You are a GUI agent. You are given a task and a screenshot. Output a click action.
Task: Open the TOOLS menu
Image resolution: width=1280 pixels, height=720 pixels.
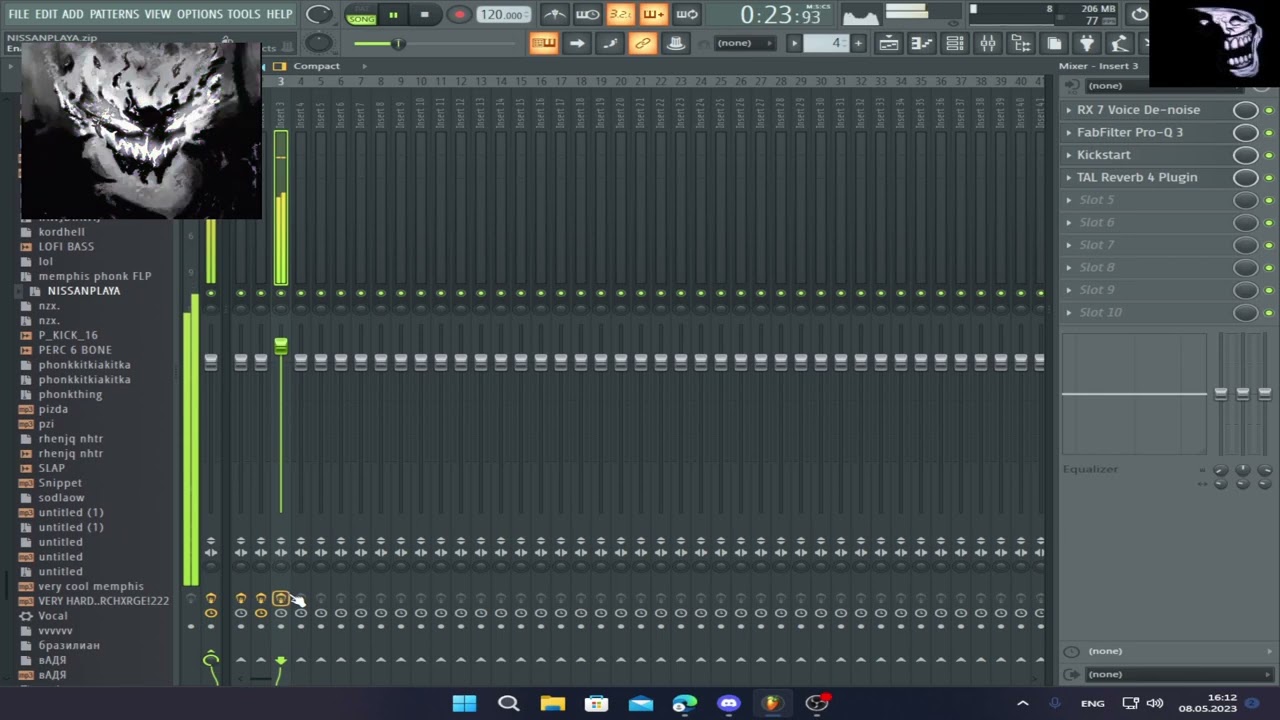click(x=244, y=14)
